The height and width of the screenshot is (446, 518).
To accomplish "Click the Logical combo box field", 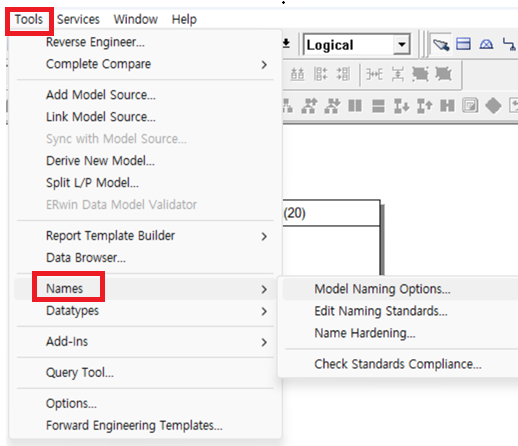I will click(357, 44).
